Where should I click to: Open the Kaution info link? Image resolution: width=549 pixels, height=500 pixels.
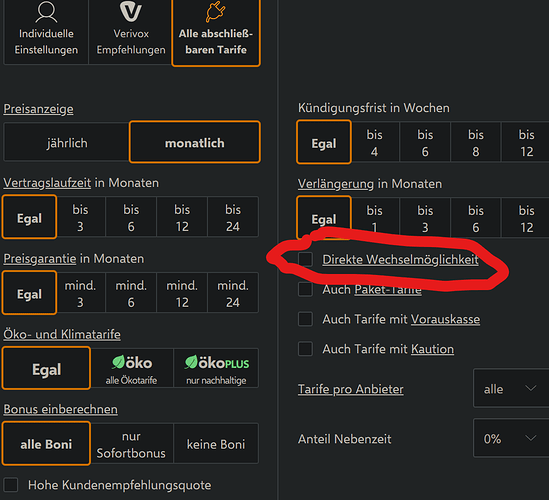coord(432,349)
